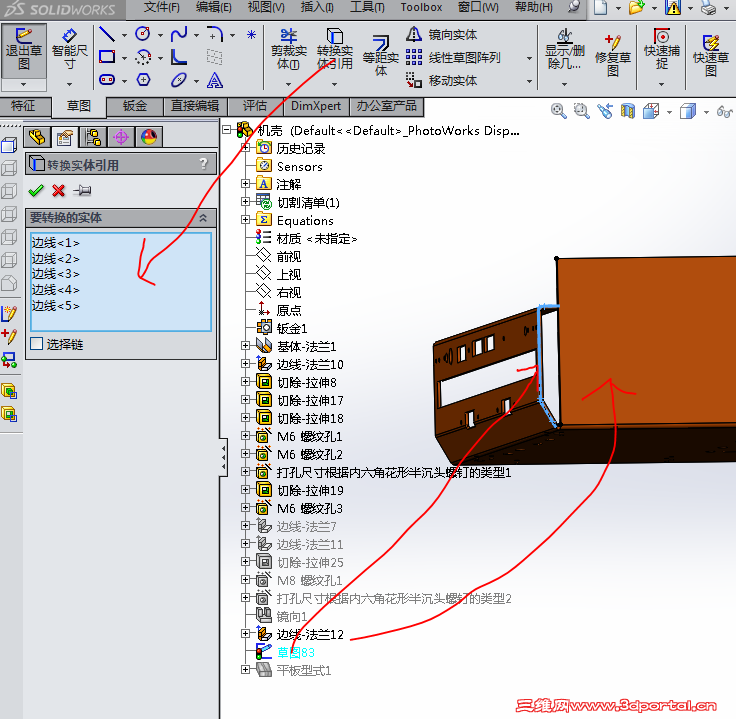The image size is (736, 719).
Task: Enable the 选择链 (Select chain) checkbox
Action: [x=36, y=344]
